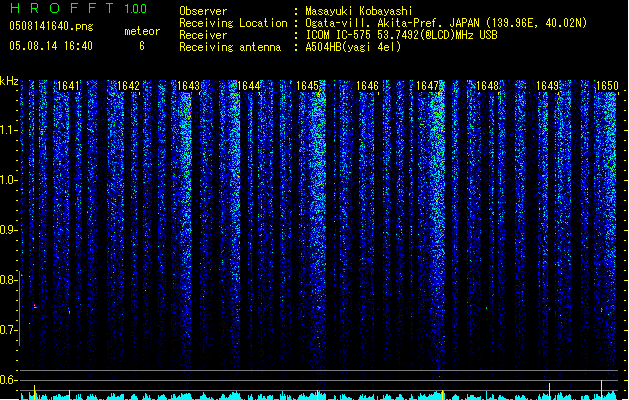This screenshot has width=629, height=400.
Task: Click the antenna value A504HB(yagi 4el)
Action: 353,47
